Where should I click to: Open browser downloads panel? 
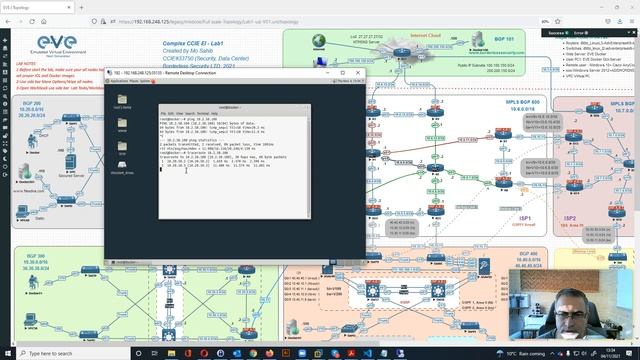coord(620,21)
